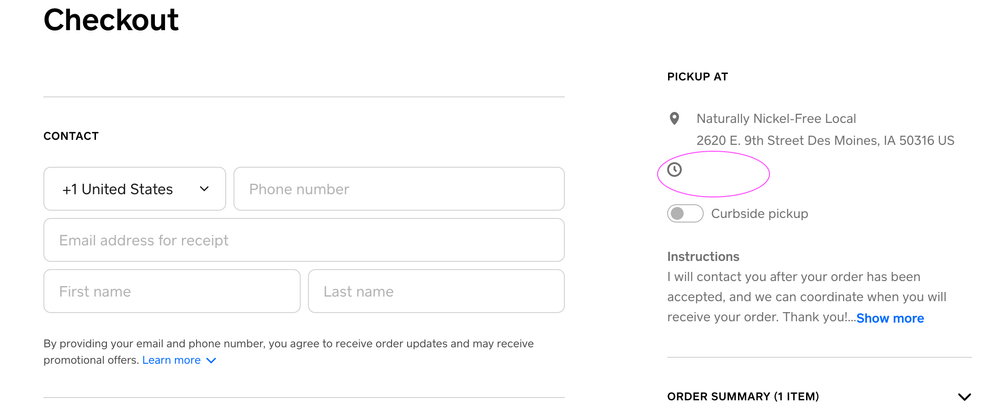Click the Checkout page heading
The width and height of the screenshot is (998, 414).
111,19
